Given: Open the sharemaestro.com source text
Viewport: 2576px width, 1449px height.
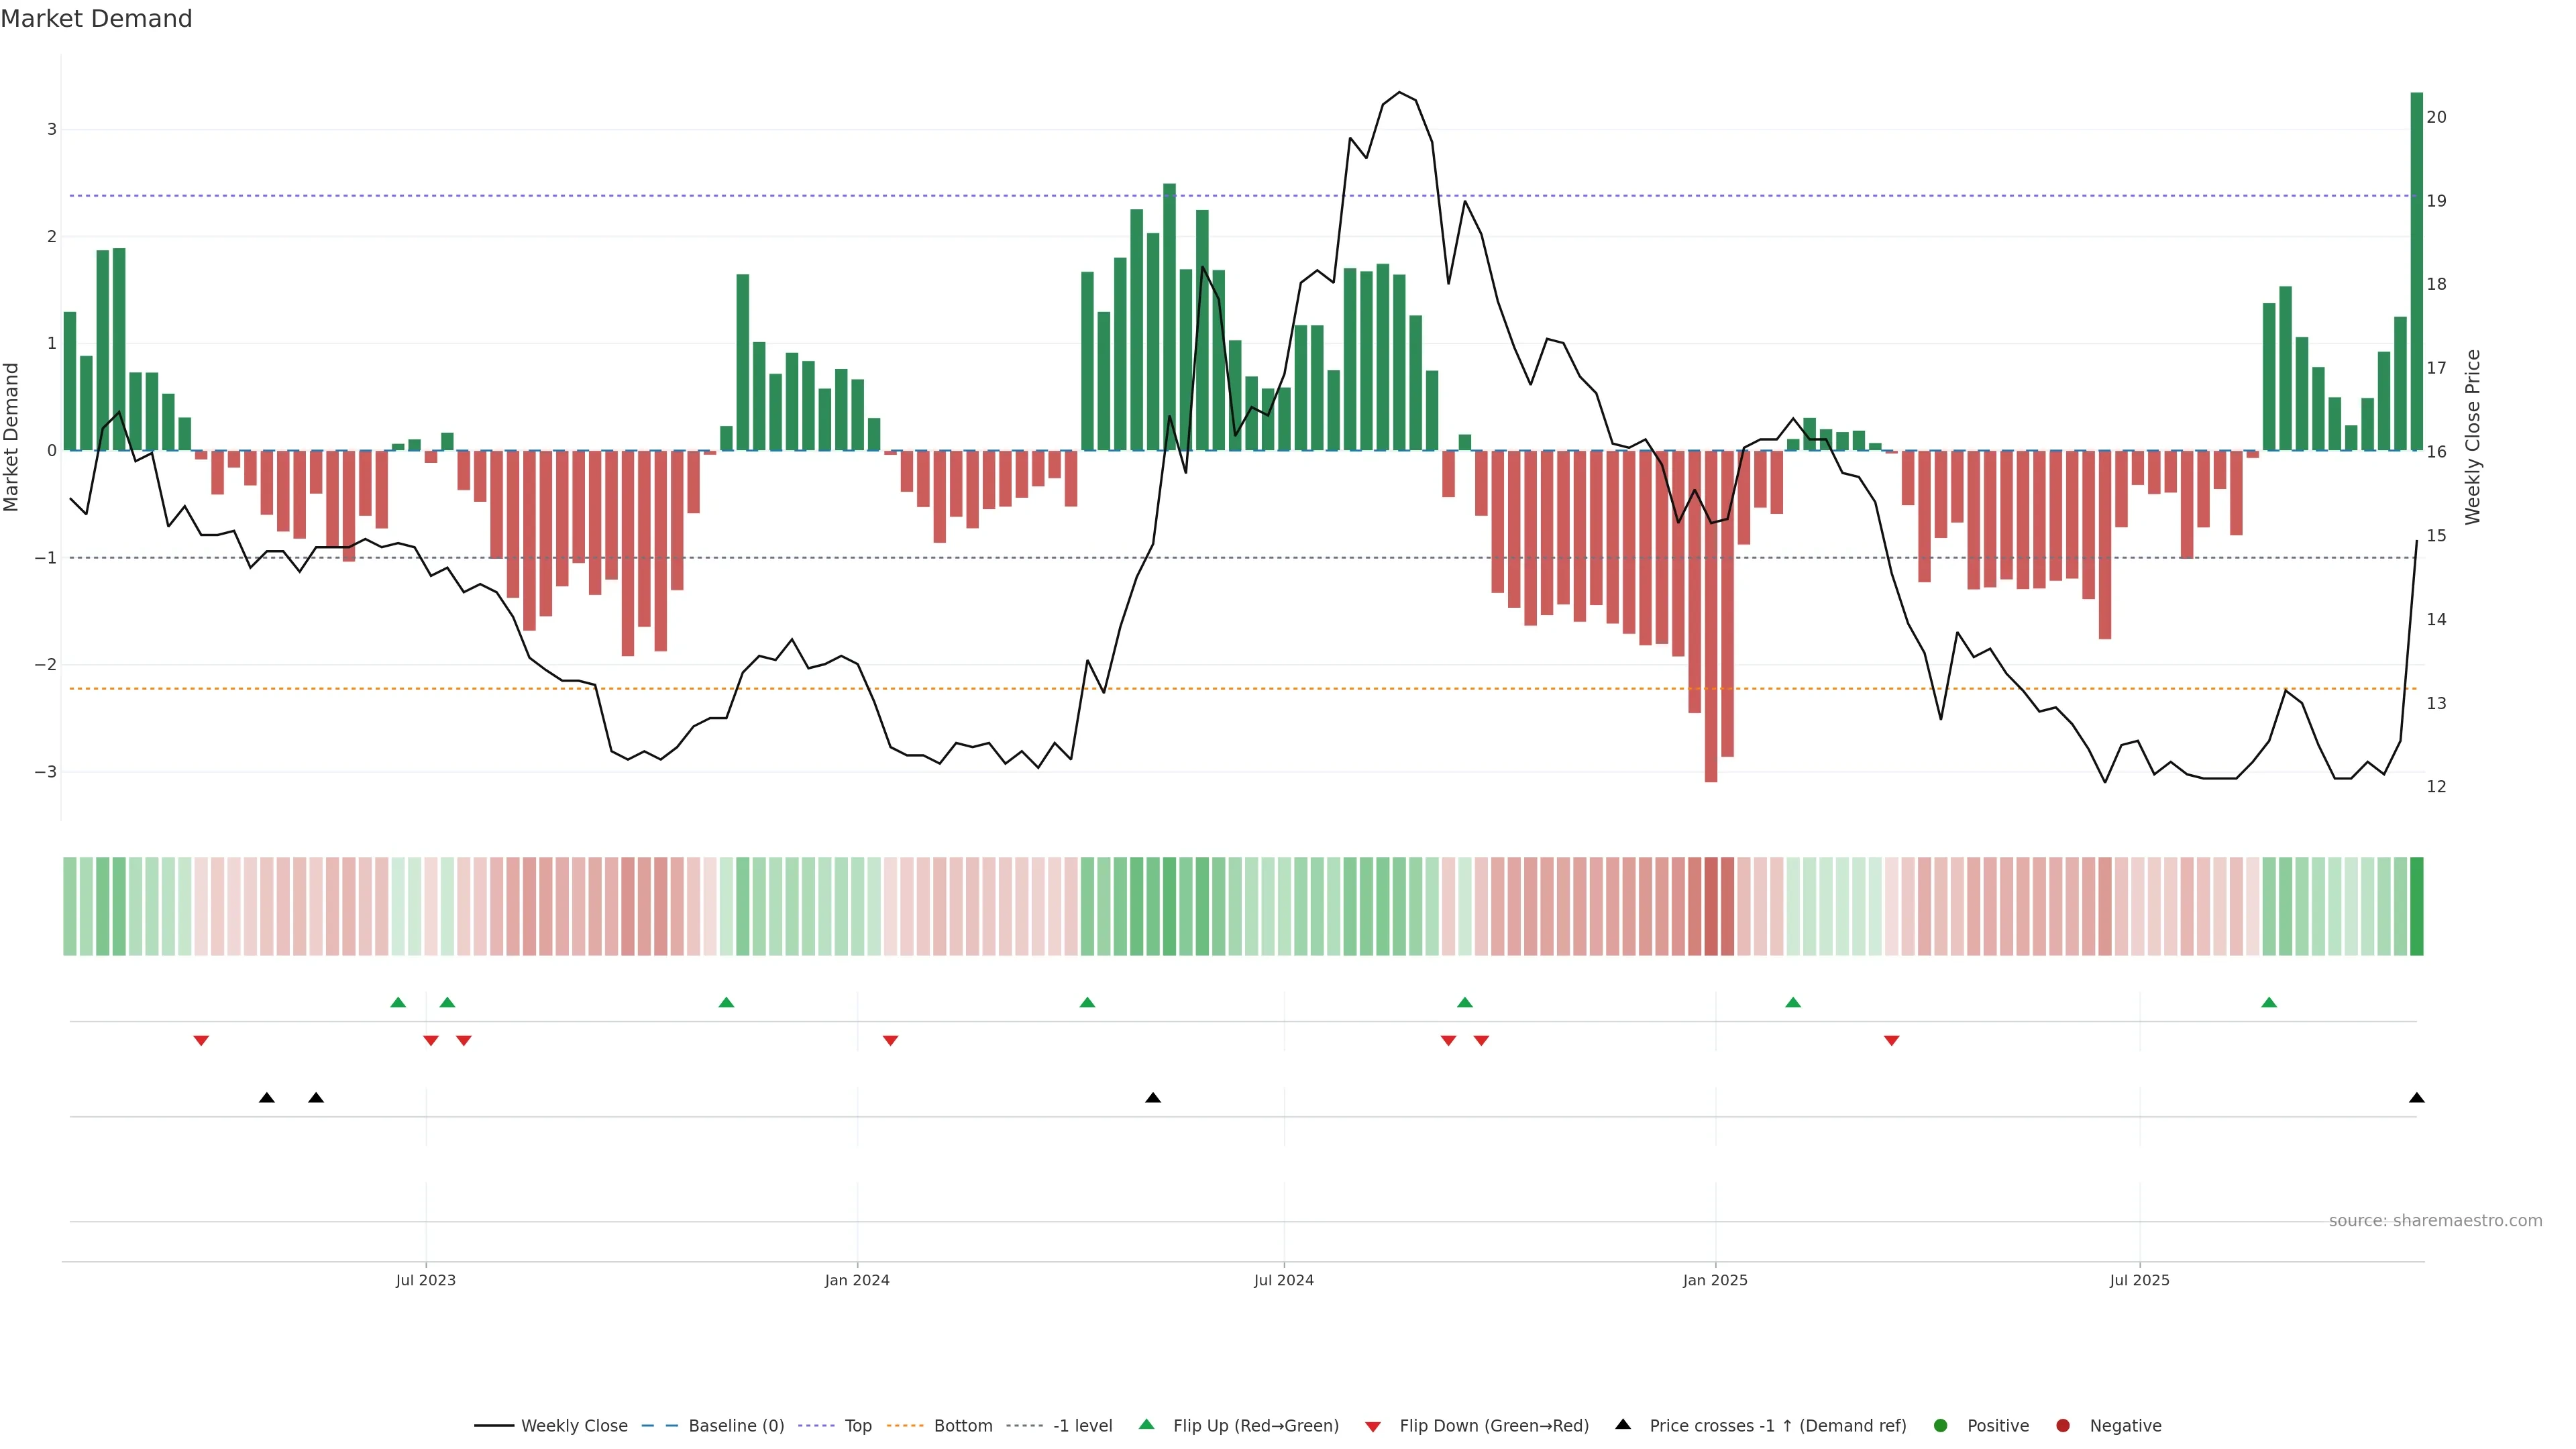Looking at the screenshot, I should [2435, 1221].
